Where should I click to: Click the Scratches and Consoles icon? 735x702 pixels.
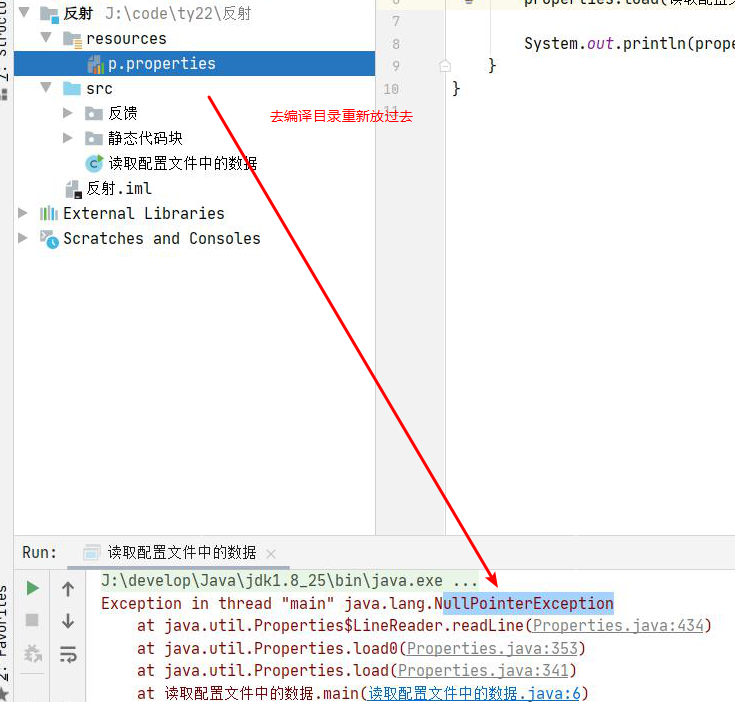[49, 239]
